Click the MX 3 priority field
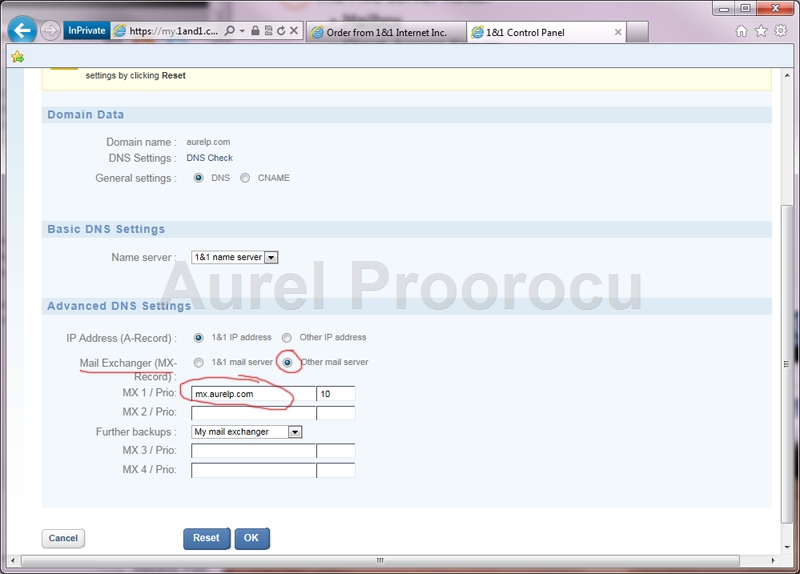Image resolution: width=800 pixels, height=574 pixels. (x=336, y=451)
